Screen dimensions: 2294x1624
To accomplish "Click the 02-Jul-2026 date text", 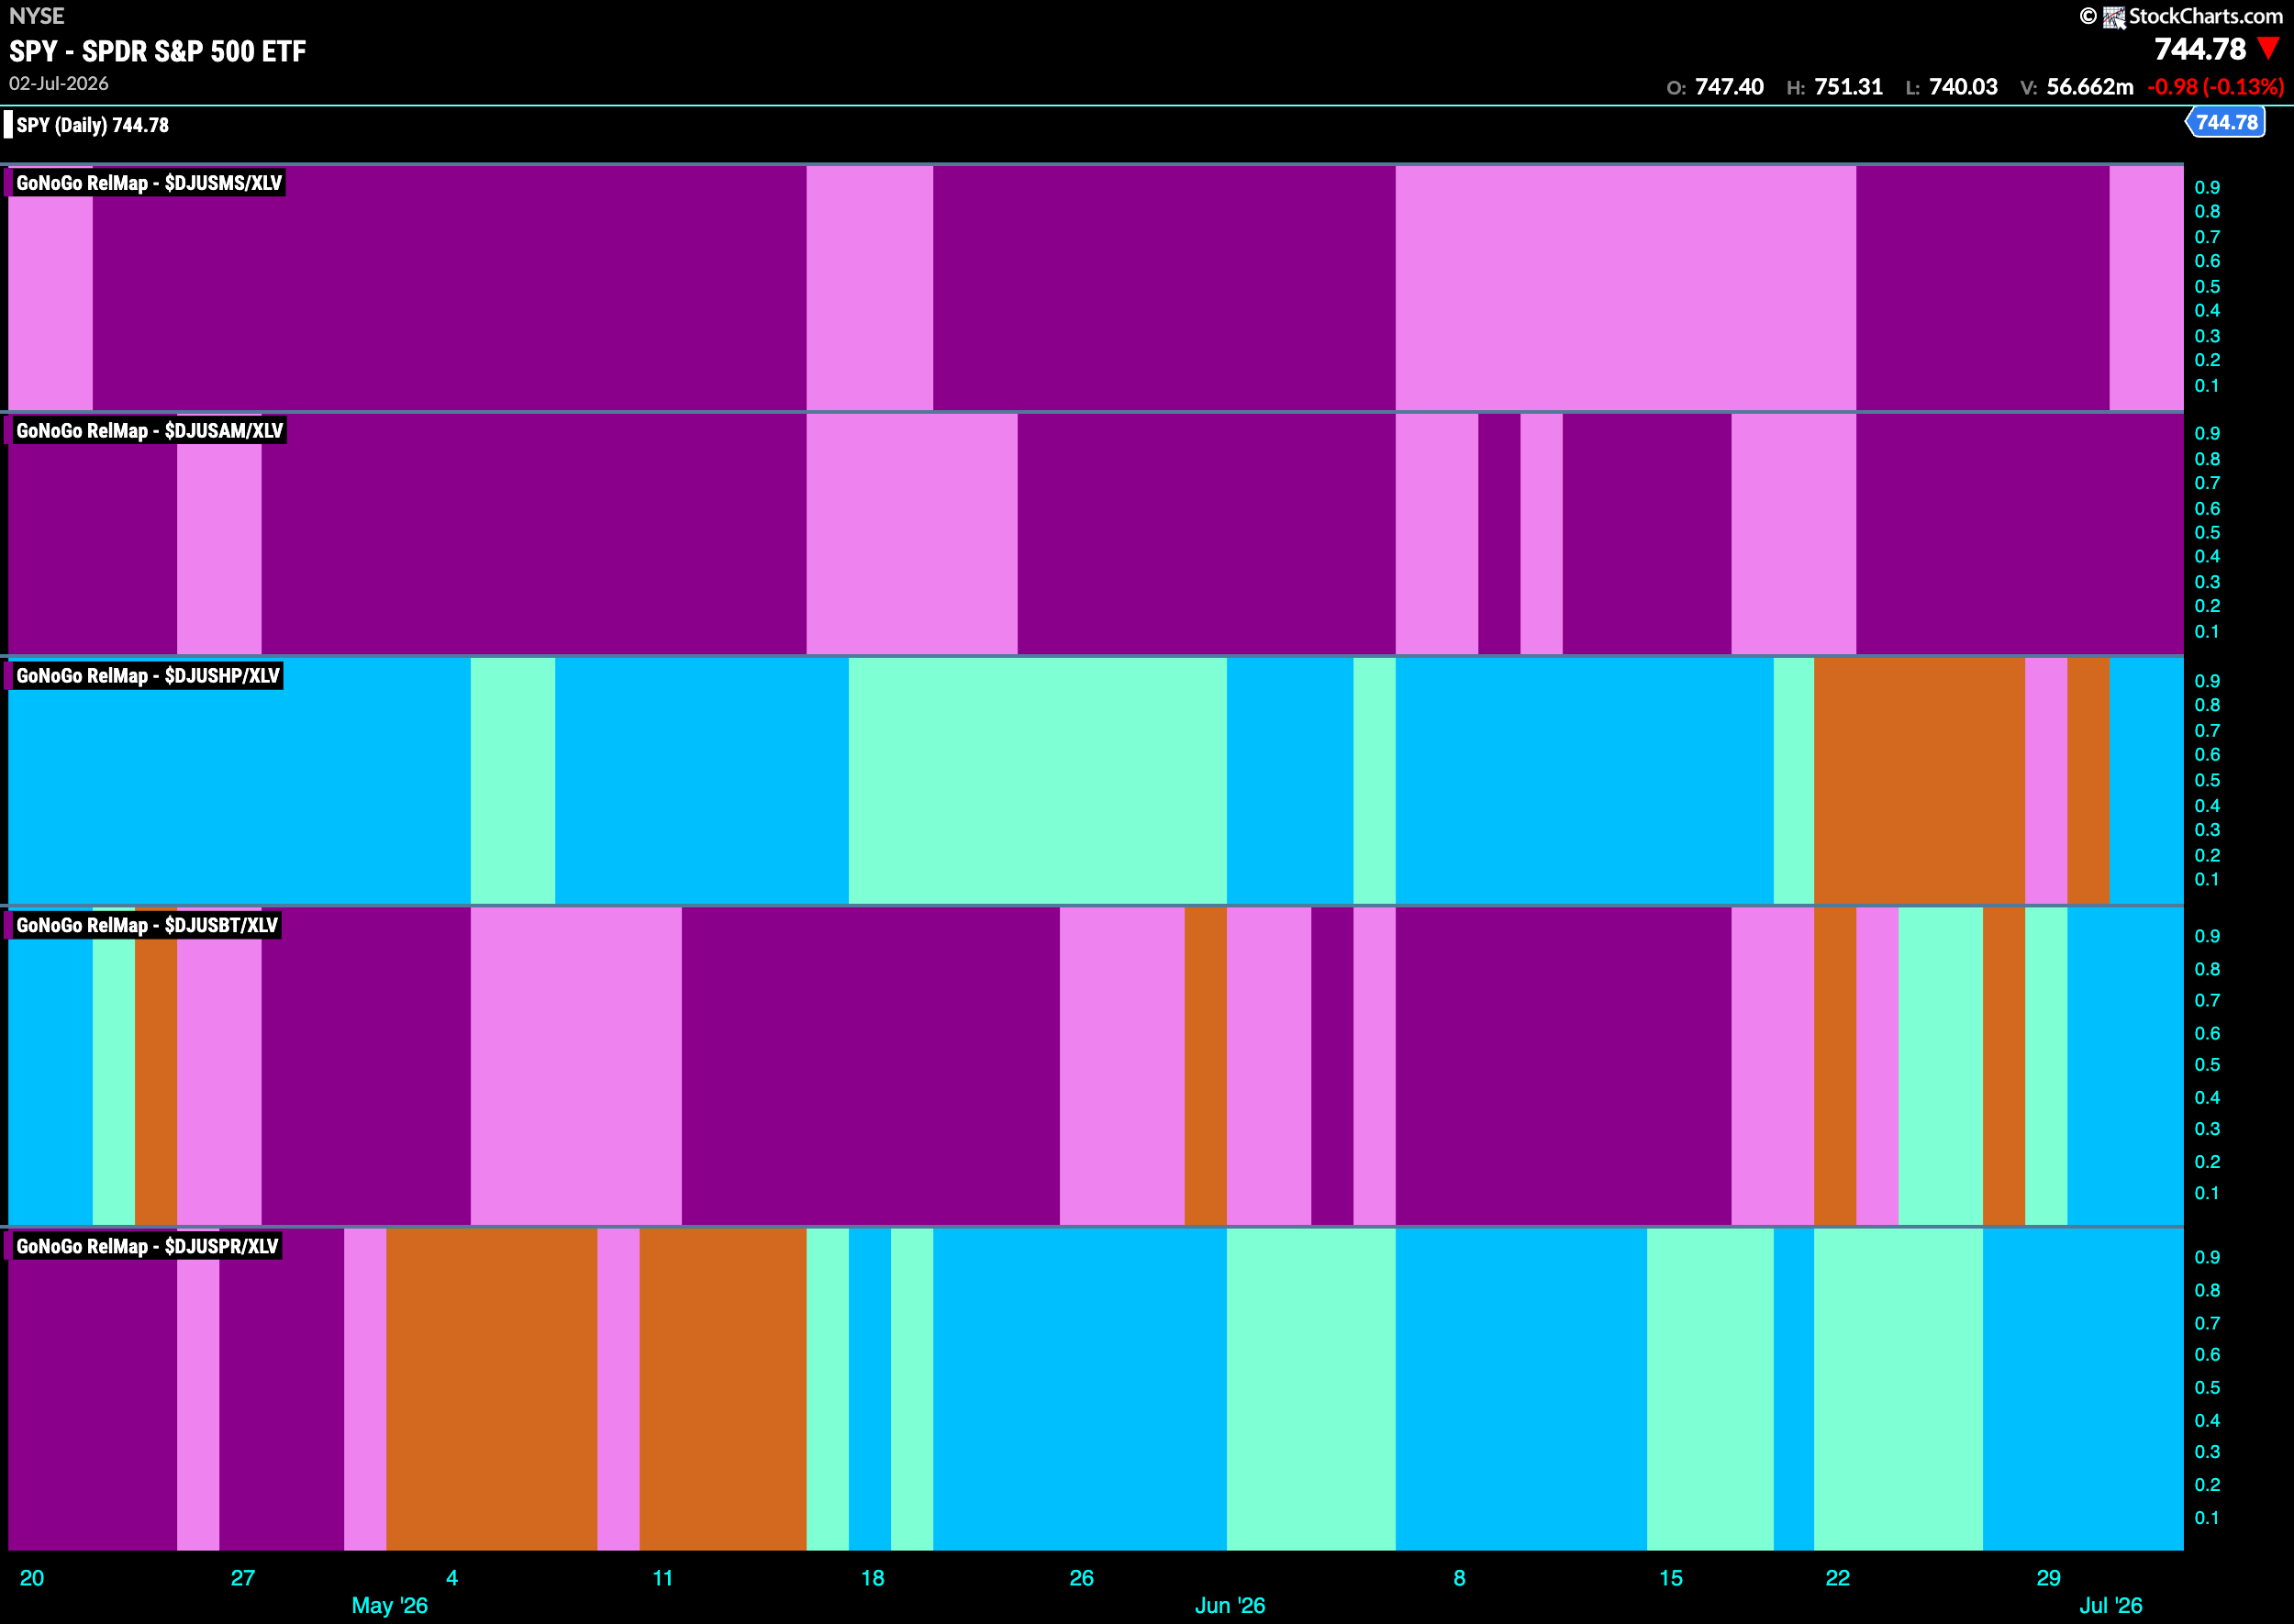I will pyautogui.click(x=59, y=84).
